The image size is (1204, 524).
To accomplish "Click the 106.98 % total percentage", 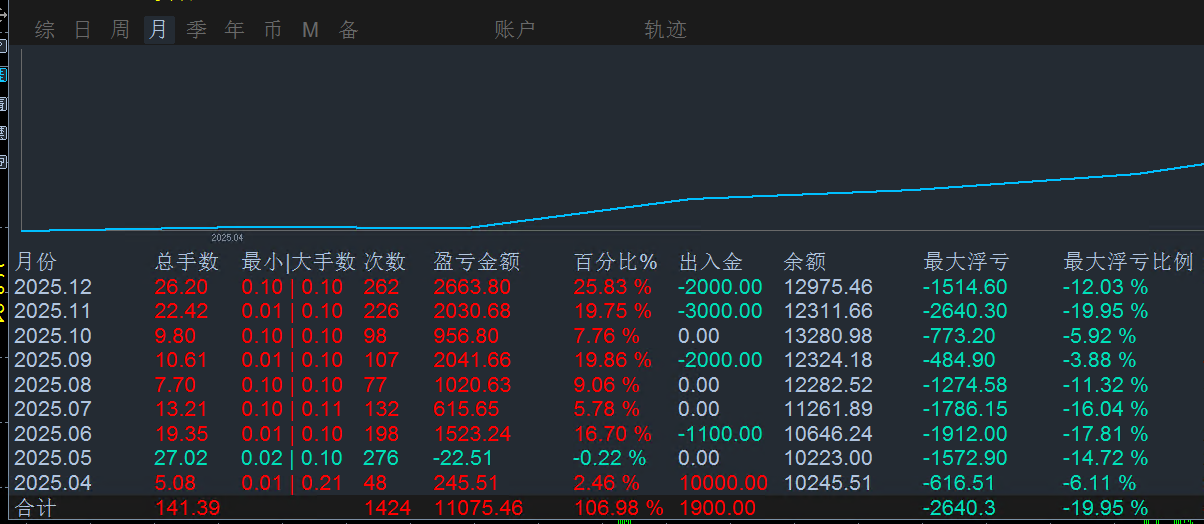I will [x=619, y=508].
